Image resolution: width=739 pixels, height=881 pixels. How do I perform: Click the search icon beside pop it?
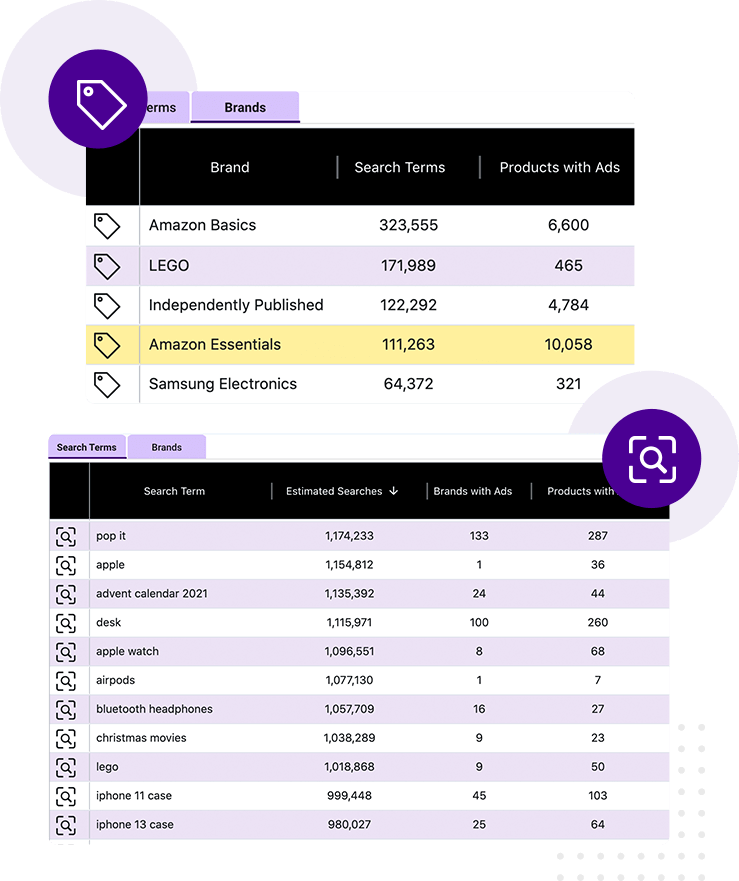pyautogui.click(x=66, y=537)
